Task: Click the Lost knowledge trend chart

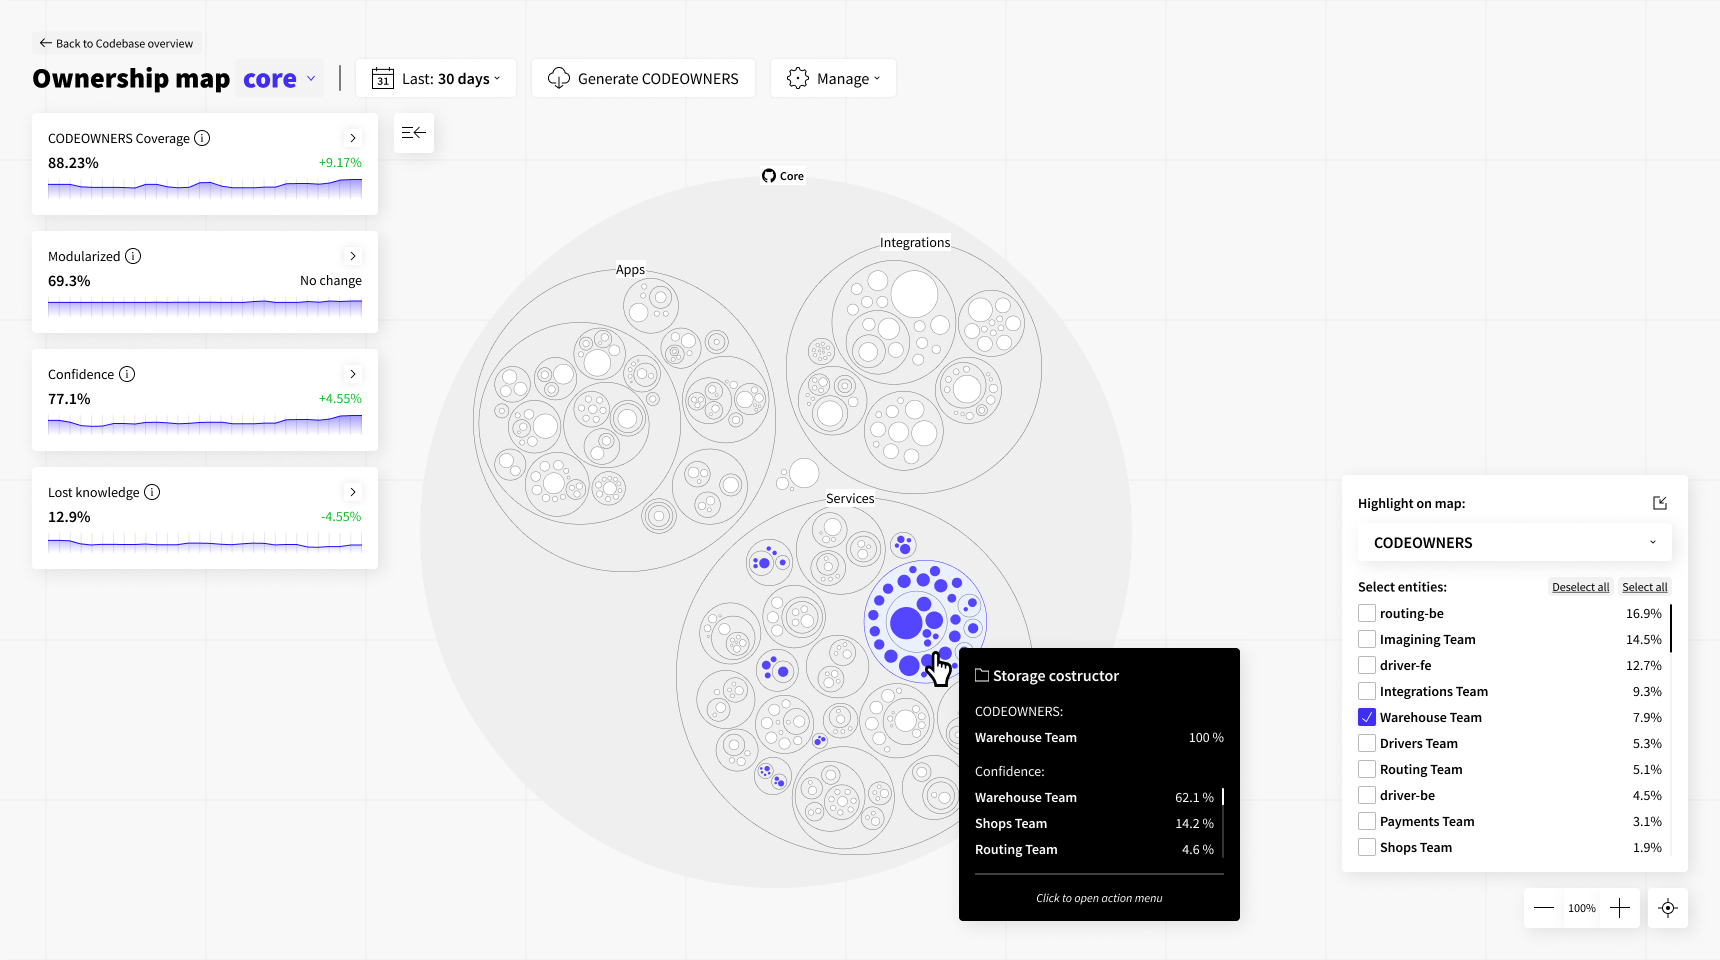Action: [x=205, y=544]
